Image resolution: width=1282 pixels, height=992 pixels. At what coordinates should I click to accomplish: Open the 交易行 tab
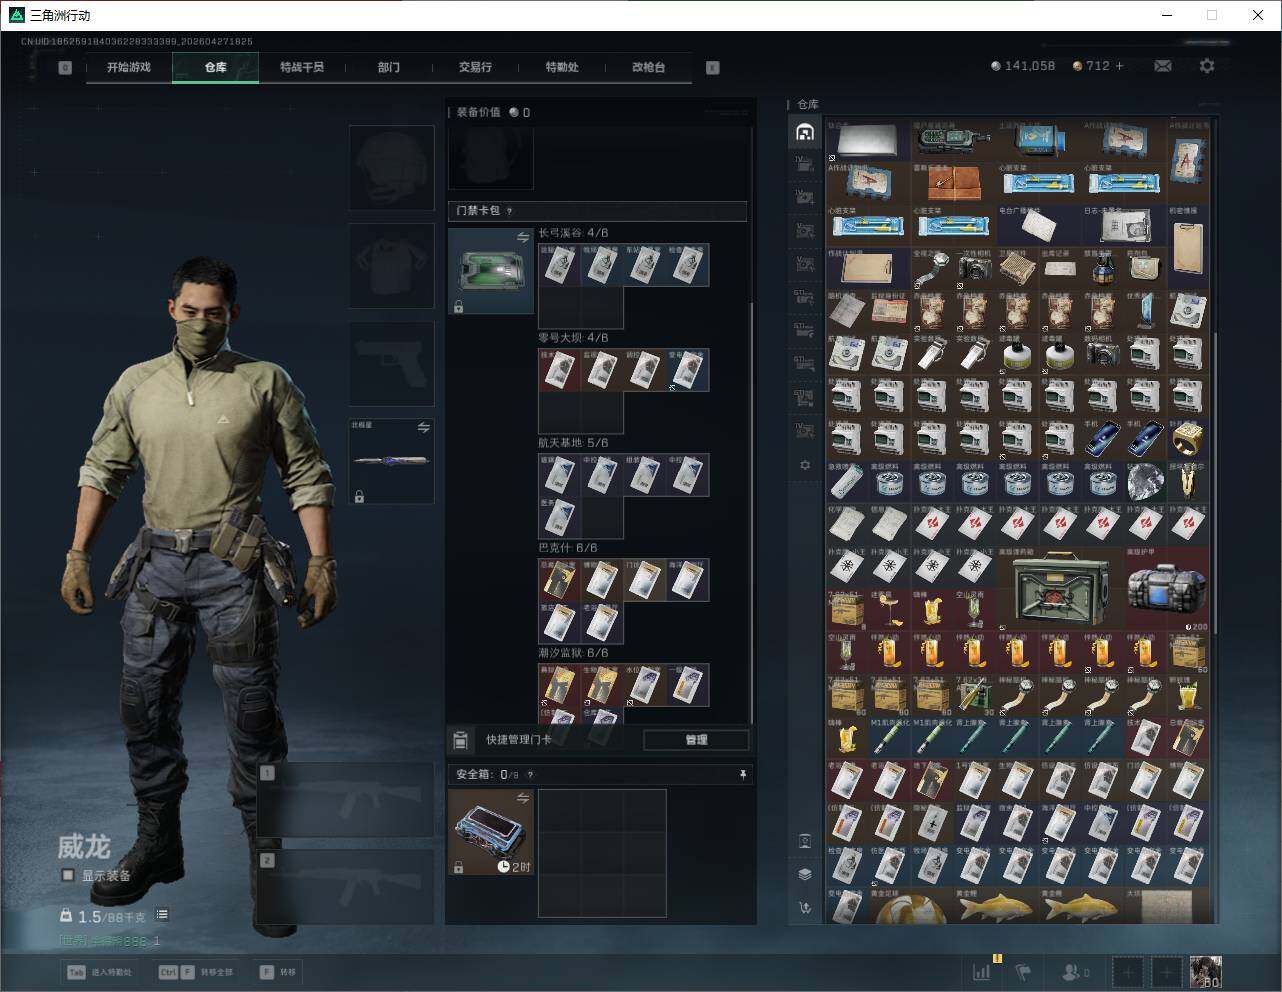coord(475,68)
